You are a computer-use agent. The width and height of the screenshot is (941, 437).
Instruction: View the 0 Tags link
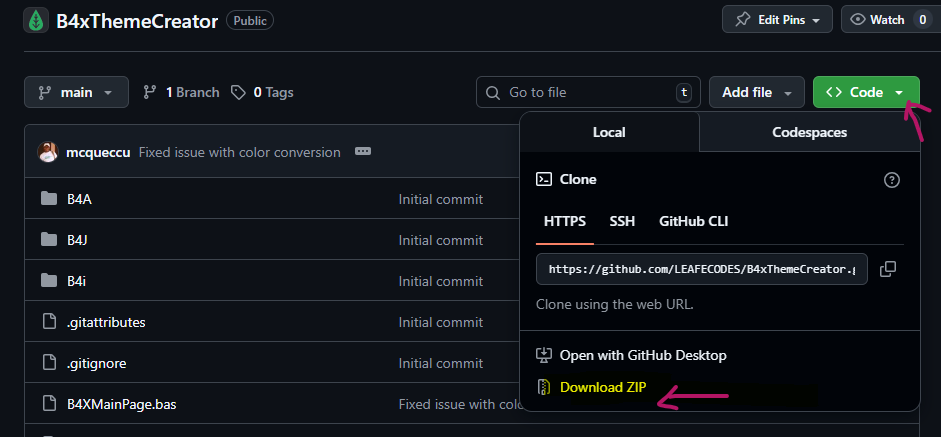point(262,92)
